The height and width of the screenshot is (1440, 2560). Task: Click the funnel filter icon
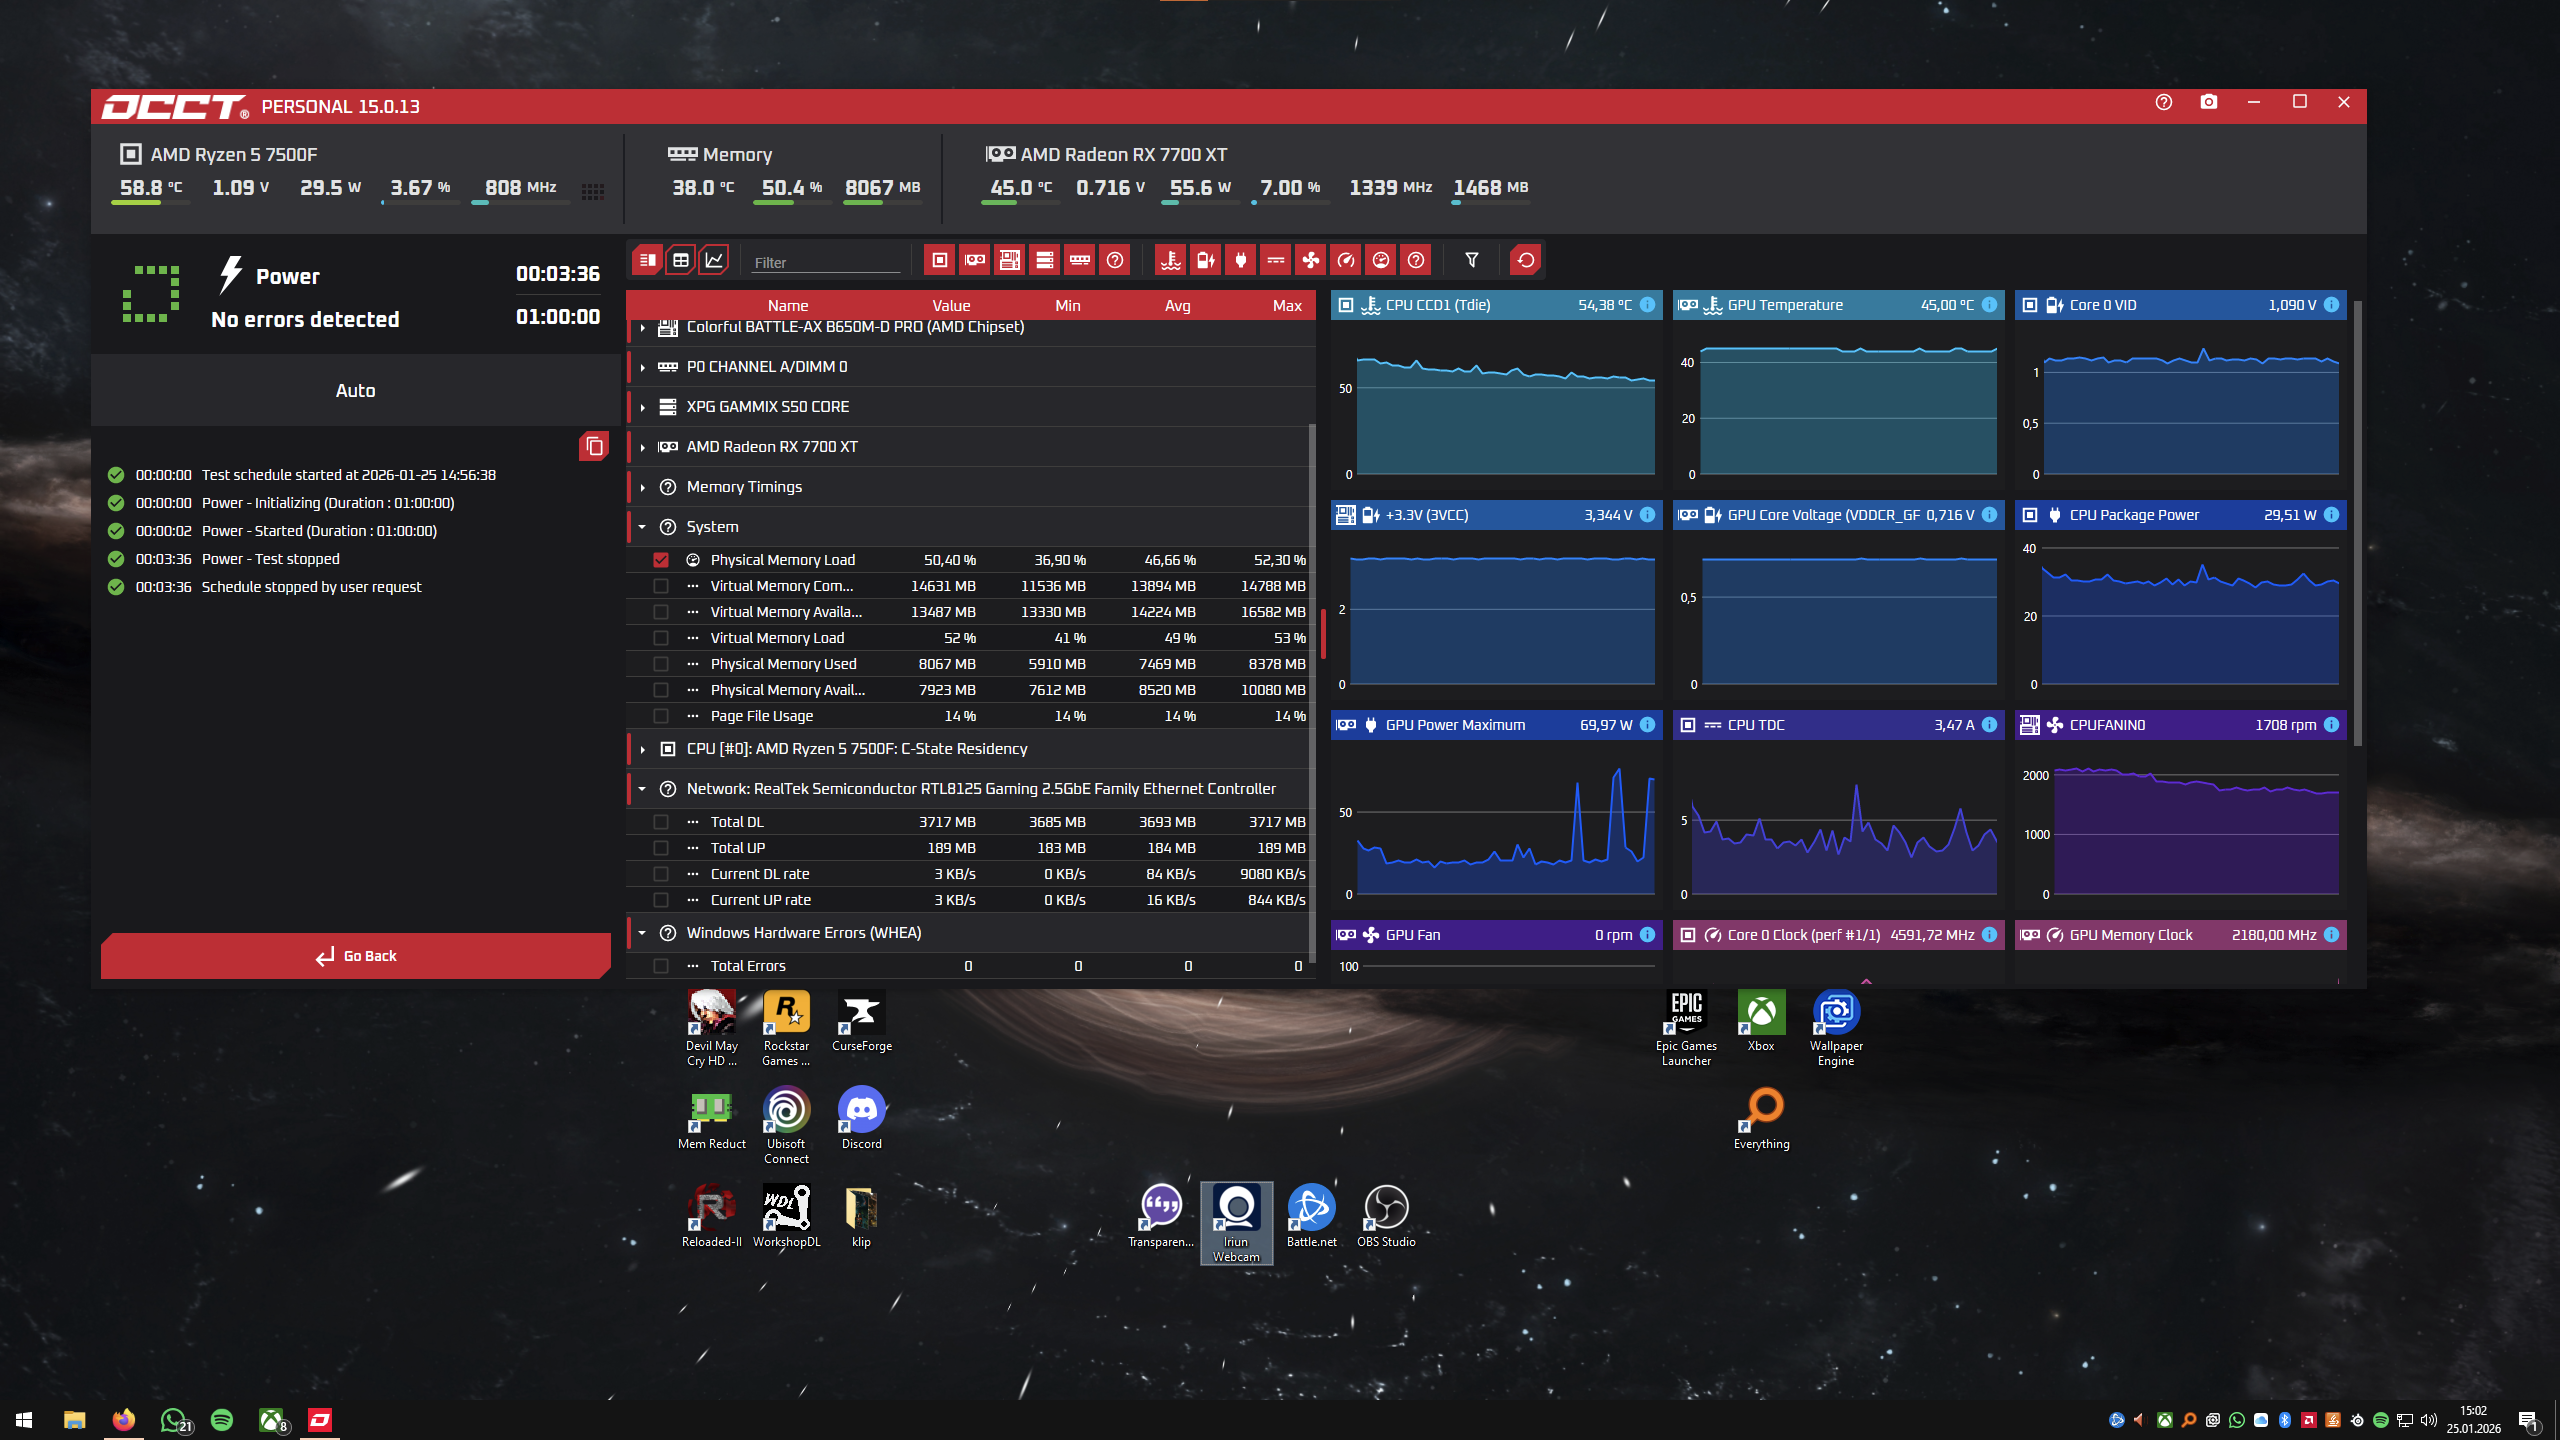(x=1472, y=261)
